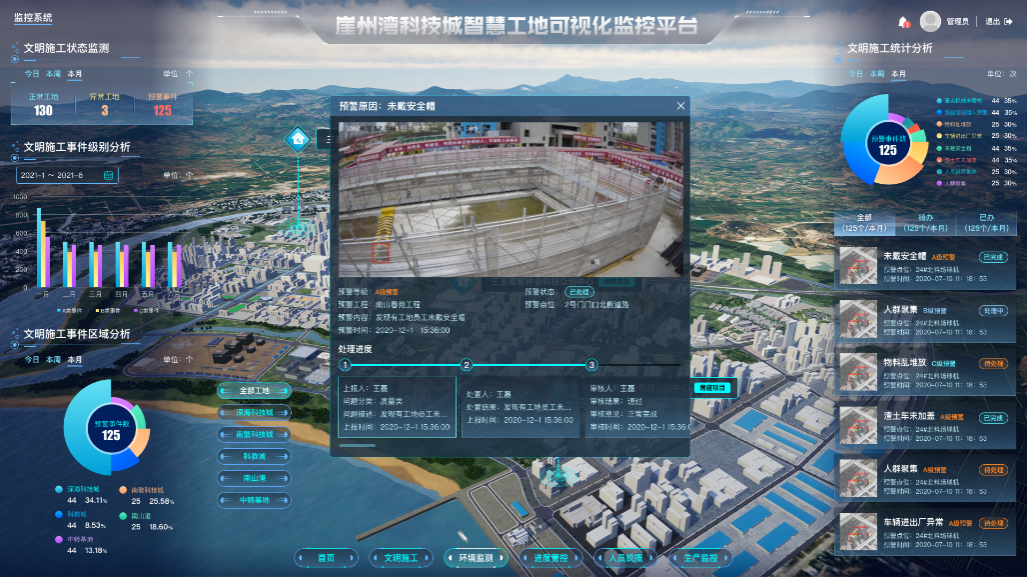This screenshot has height=577, width=1027.
Task: Click the house marker icon on map
Action: (x=297, y=139)
